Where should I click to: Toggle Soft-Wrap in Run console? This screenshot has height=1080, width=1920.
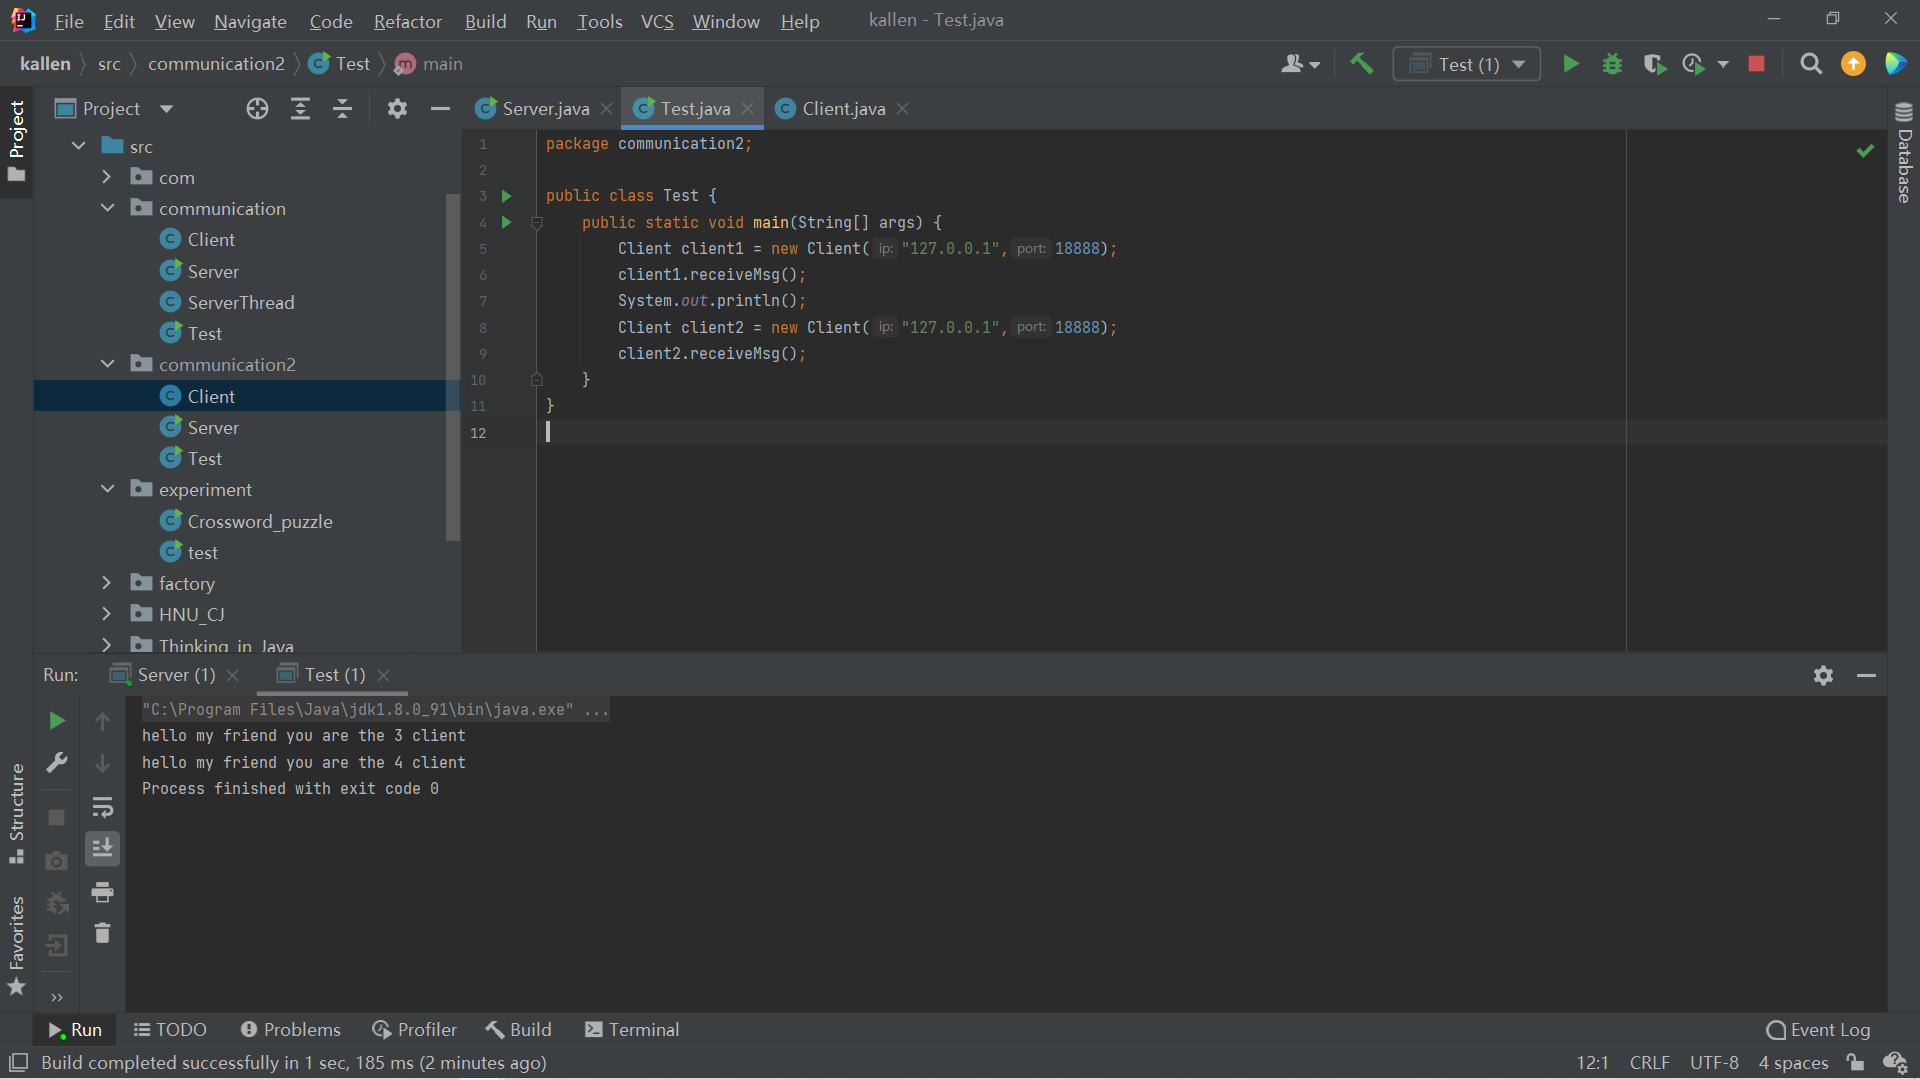pyautogui.click(x=102, y=807)
